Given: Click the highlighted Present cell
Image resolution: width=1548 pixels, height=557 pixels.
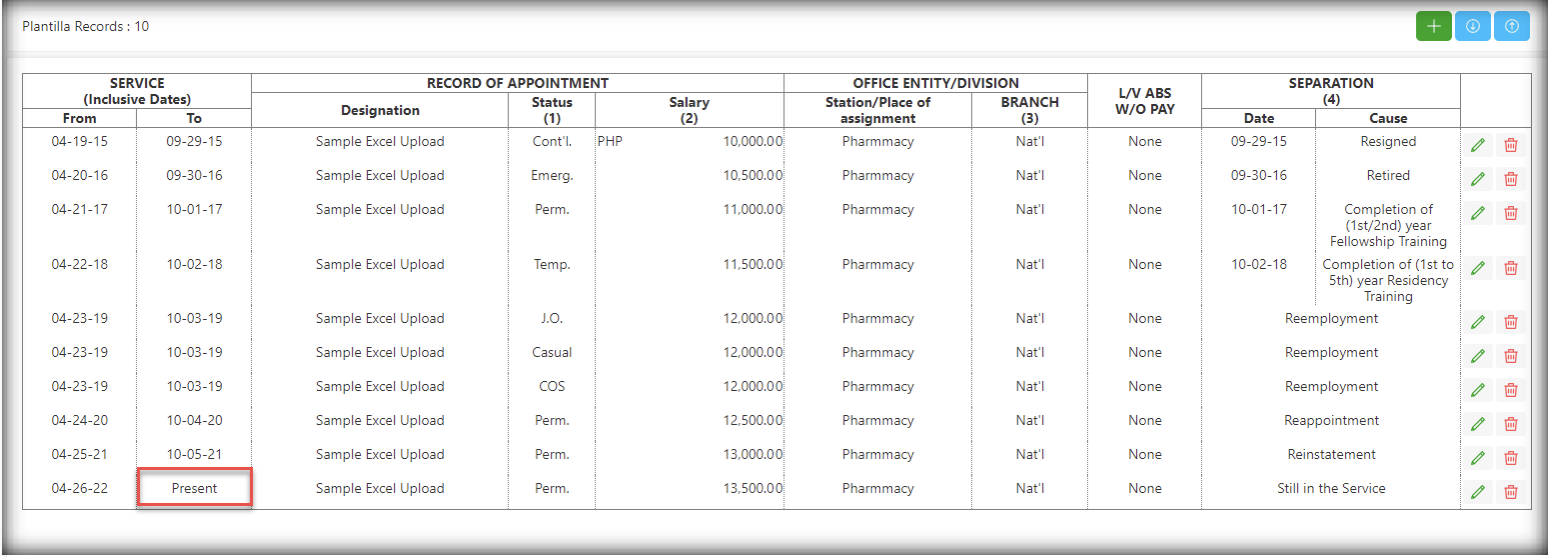Looking at the screenshot, I should tap(194, 489).
